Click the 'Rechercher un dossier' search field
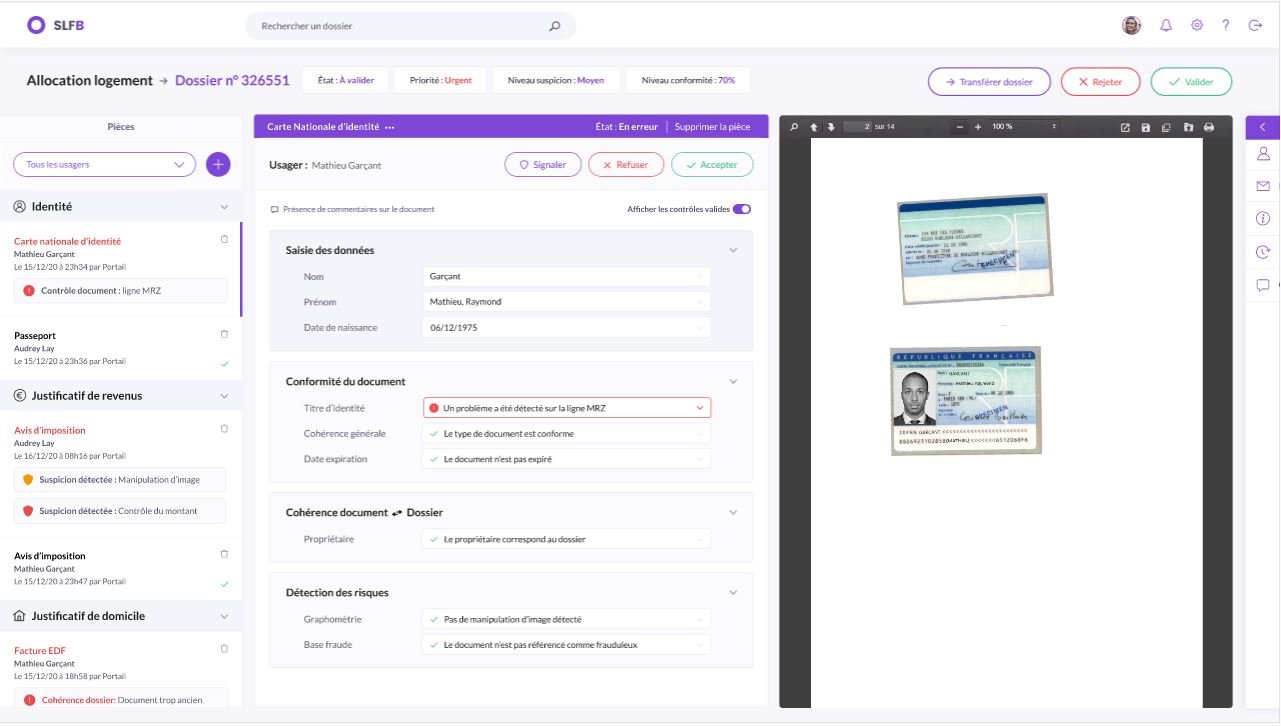 [x=400, y=26]
